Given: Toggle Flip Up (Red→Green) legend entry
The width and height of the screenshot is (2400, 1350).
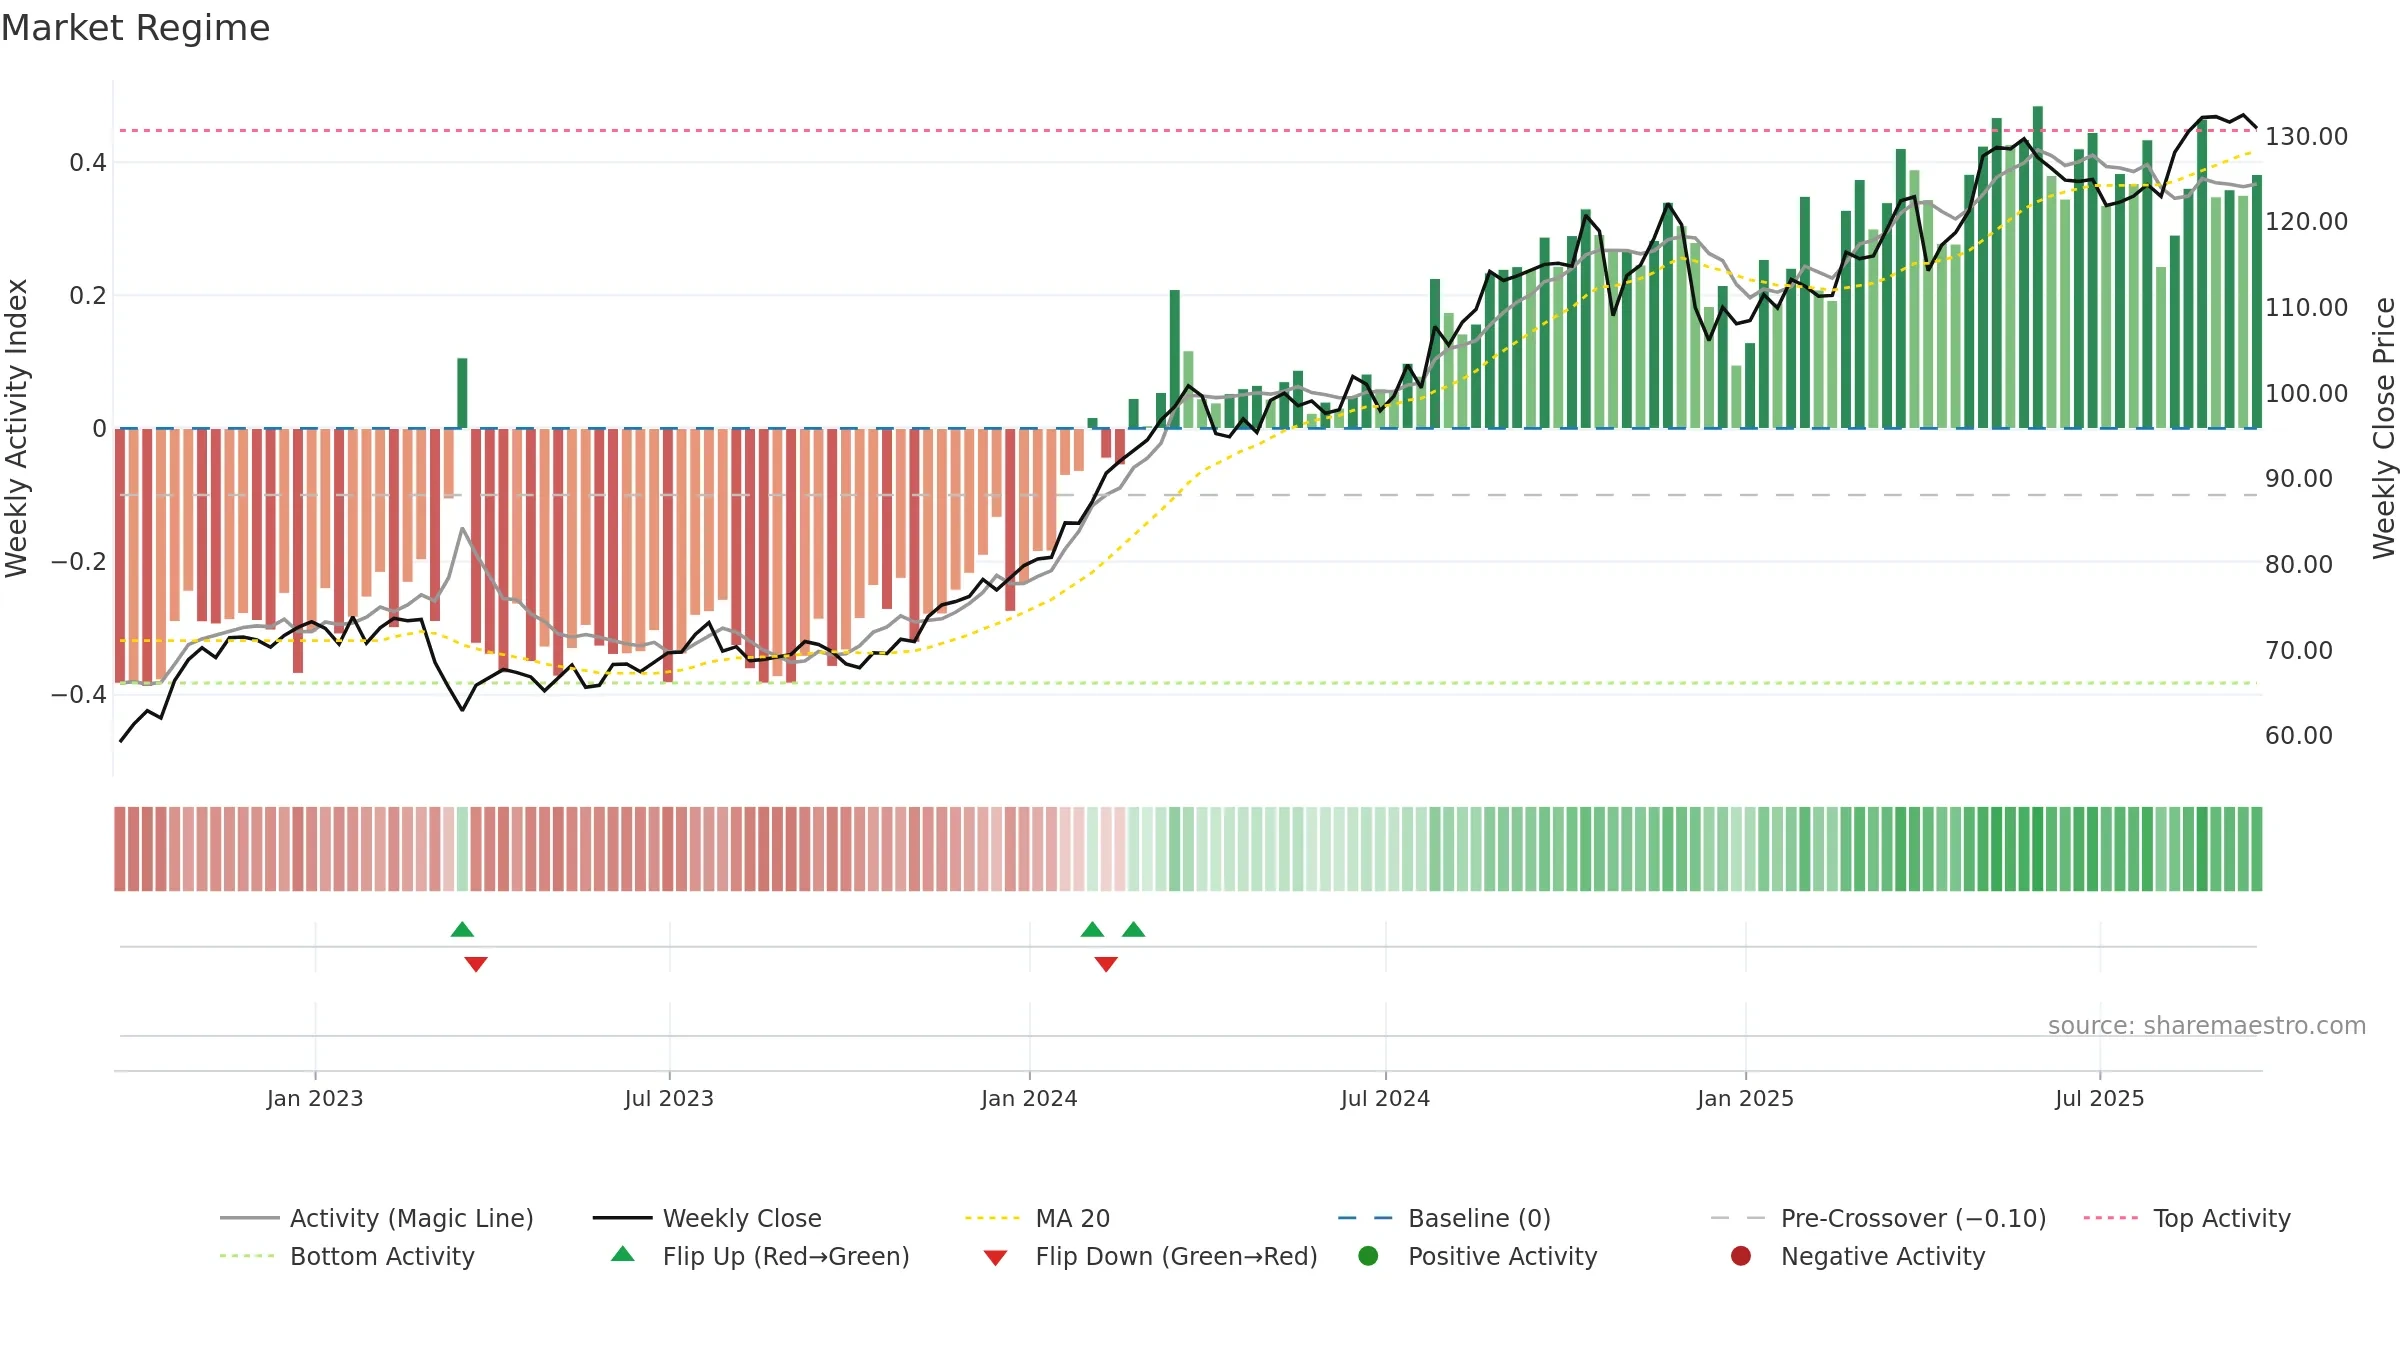Looking at the screenshot, I should tap(760, 1256).
